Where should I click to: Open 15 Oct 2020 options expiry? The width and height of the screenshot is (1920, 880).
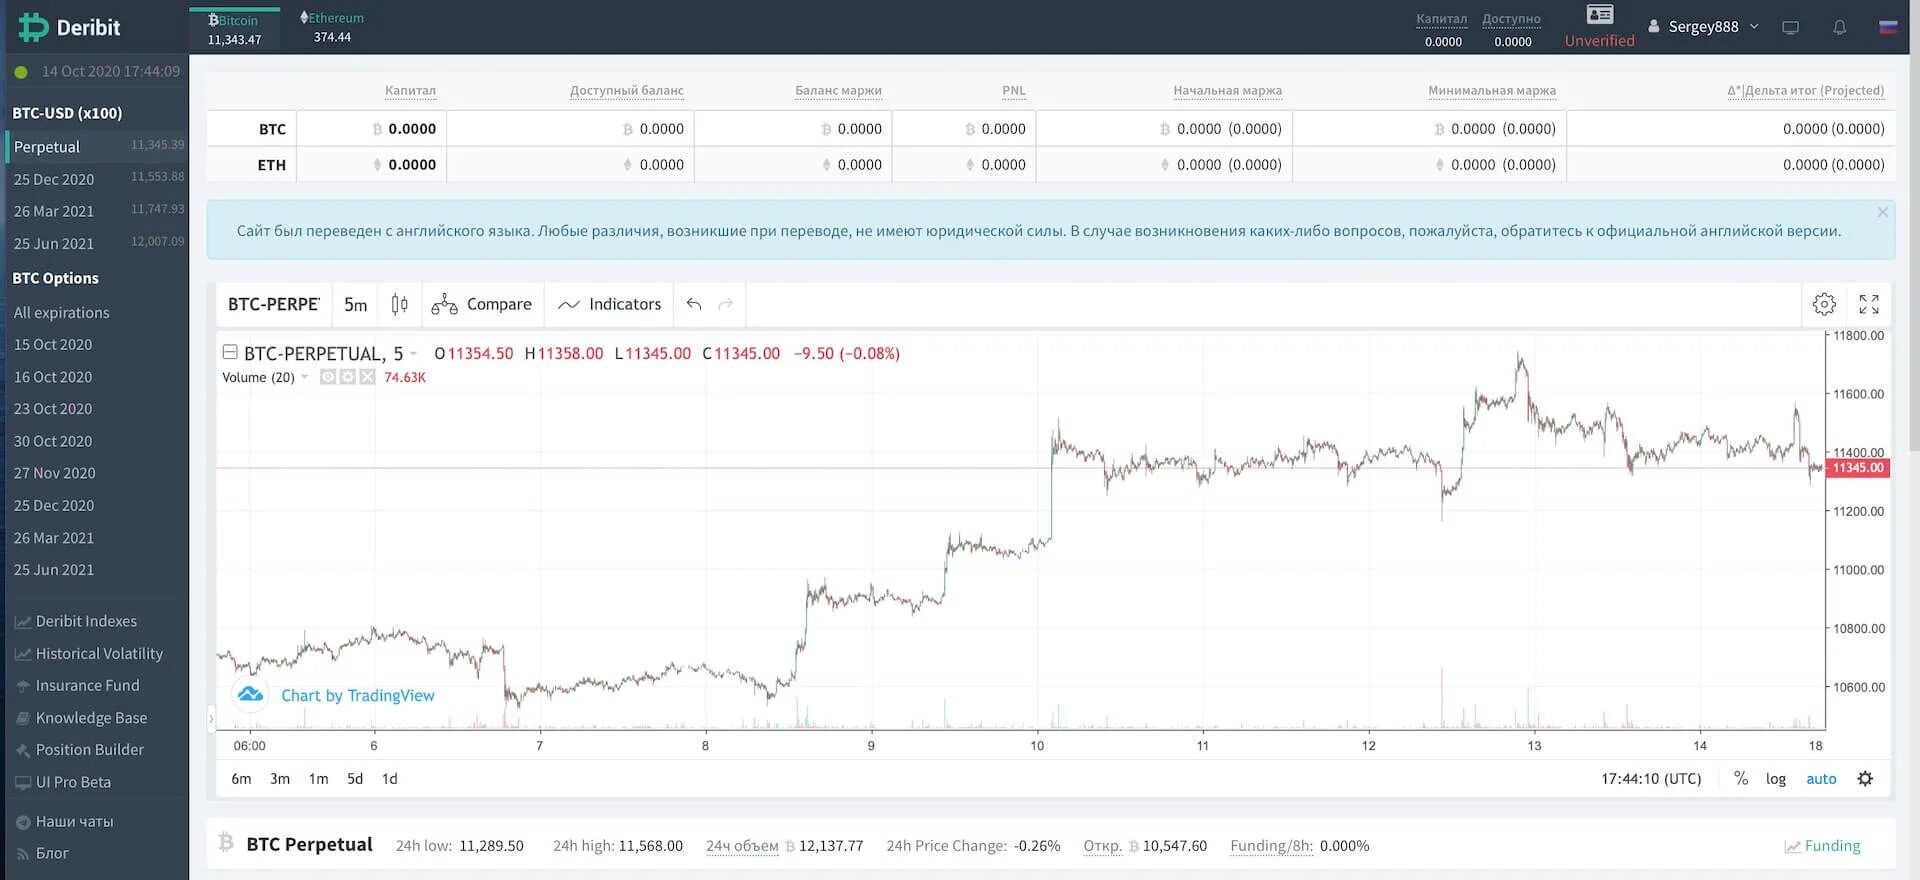53,344
